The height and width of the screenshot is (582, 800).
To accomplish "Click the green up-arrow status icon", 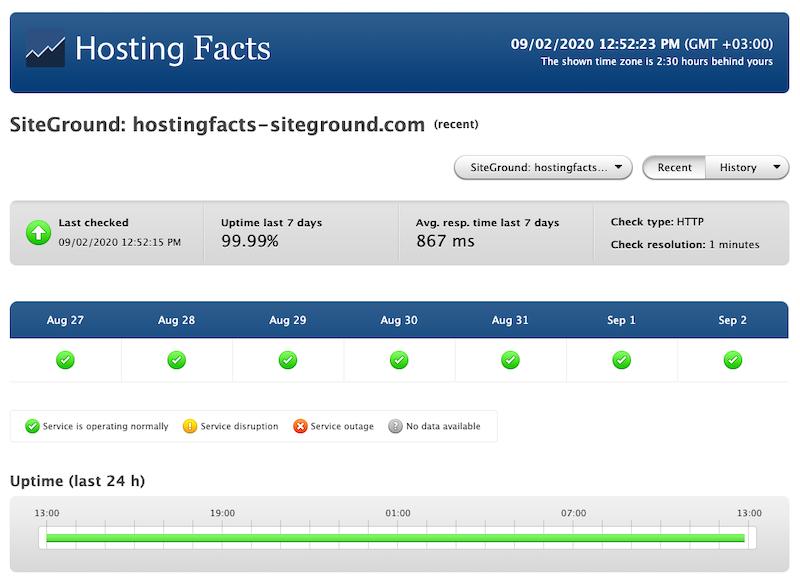I will coord(38,233).
